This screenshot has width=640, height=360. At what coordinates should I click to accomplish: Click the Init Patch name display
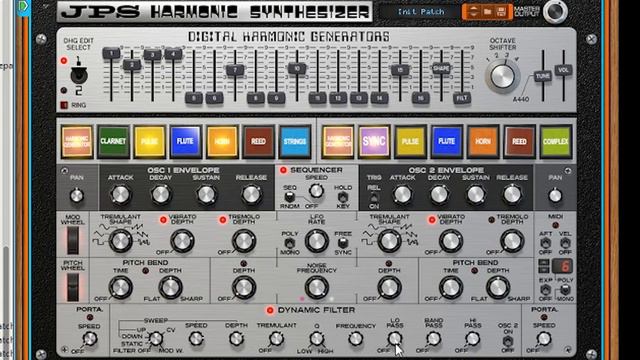(x=421, y=11)
